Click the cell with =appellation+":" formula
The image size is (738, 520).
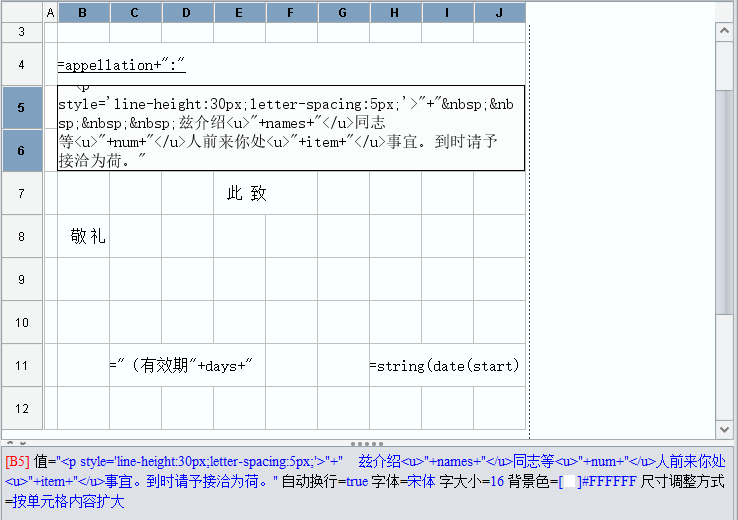pos(291,64)
